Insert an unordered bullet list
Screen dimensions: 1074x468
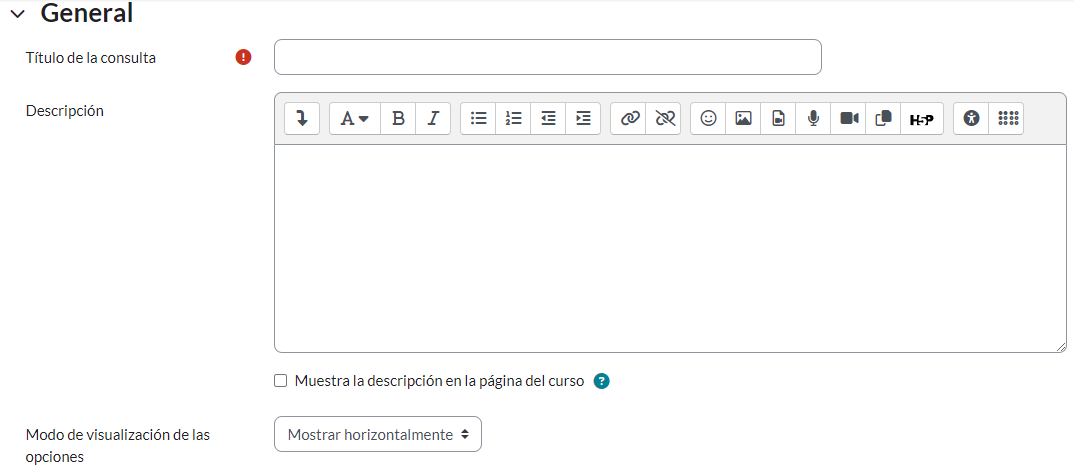[479, 118]
